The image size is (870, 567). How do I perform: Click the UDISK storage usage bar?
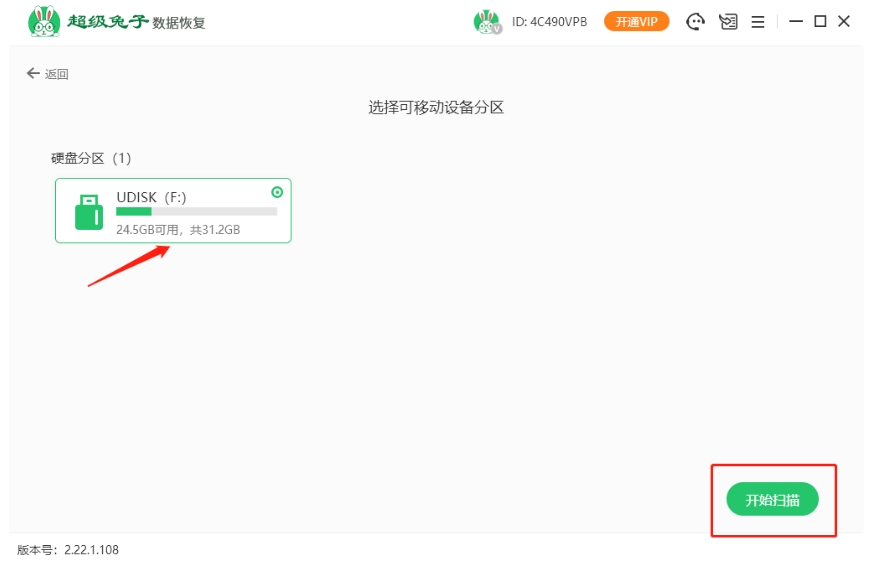[x=196, y=212]
